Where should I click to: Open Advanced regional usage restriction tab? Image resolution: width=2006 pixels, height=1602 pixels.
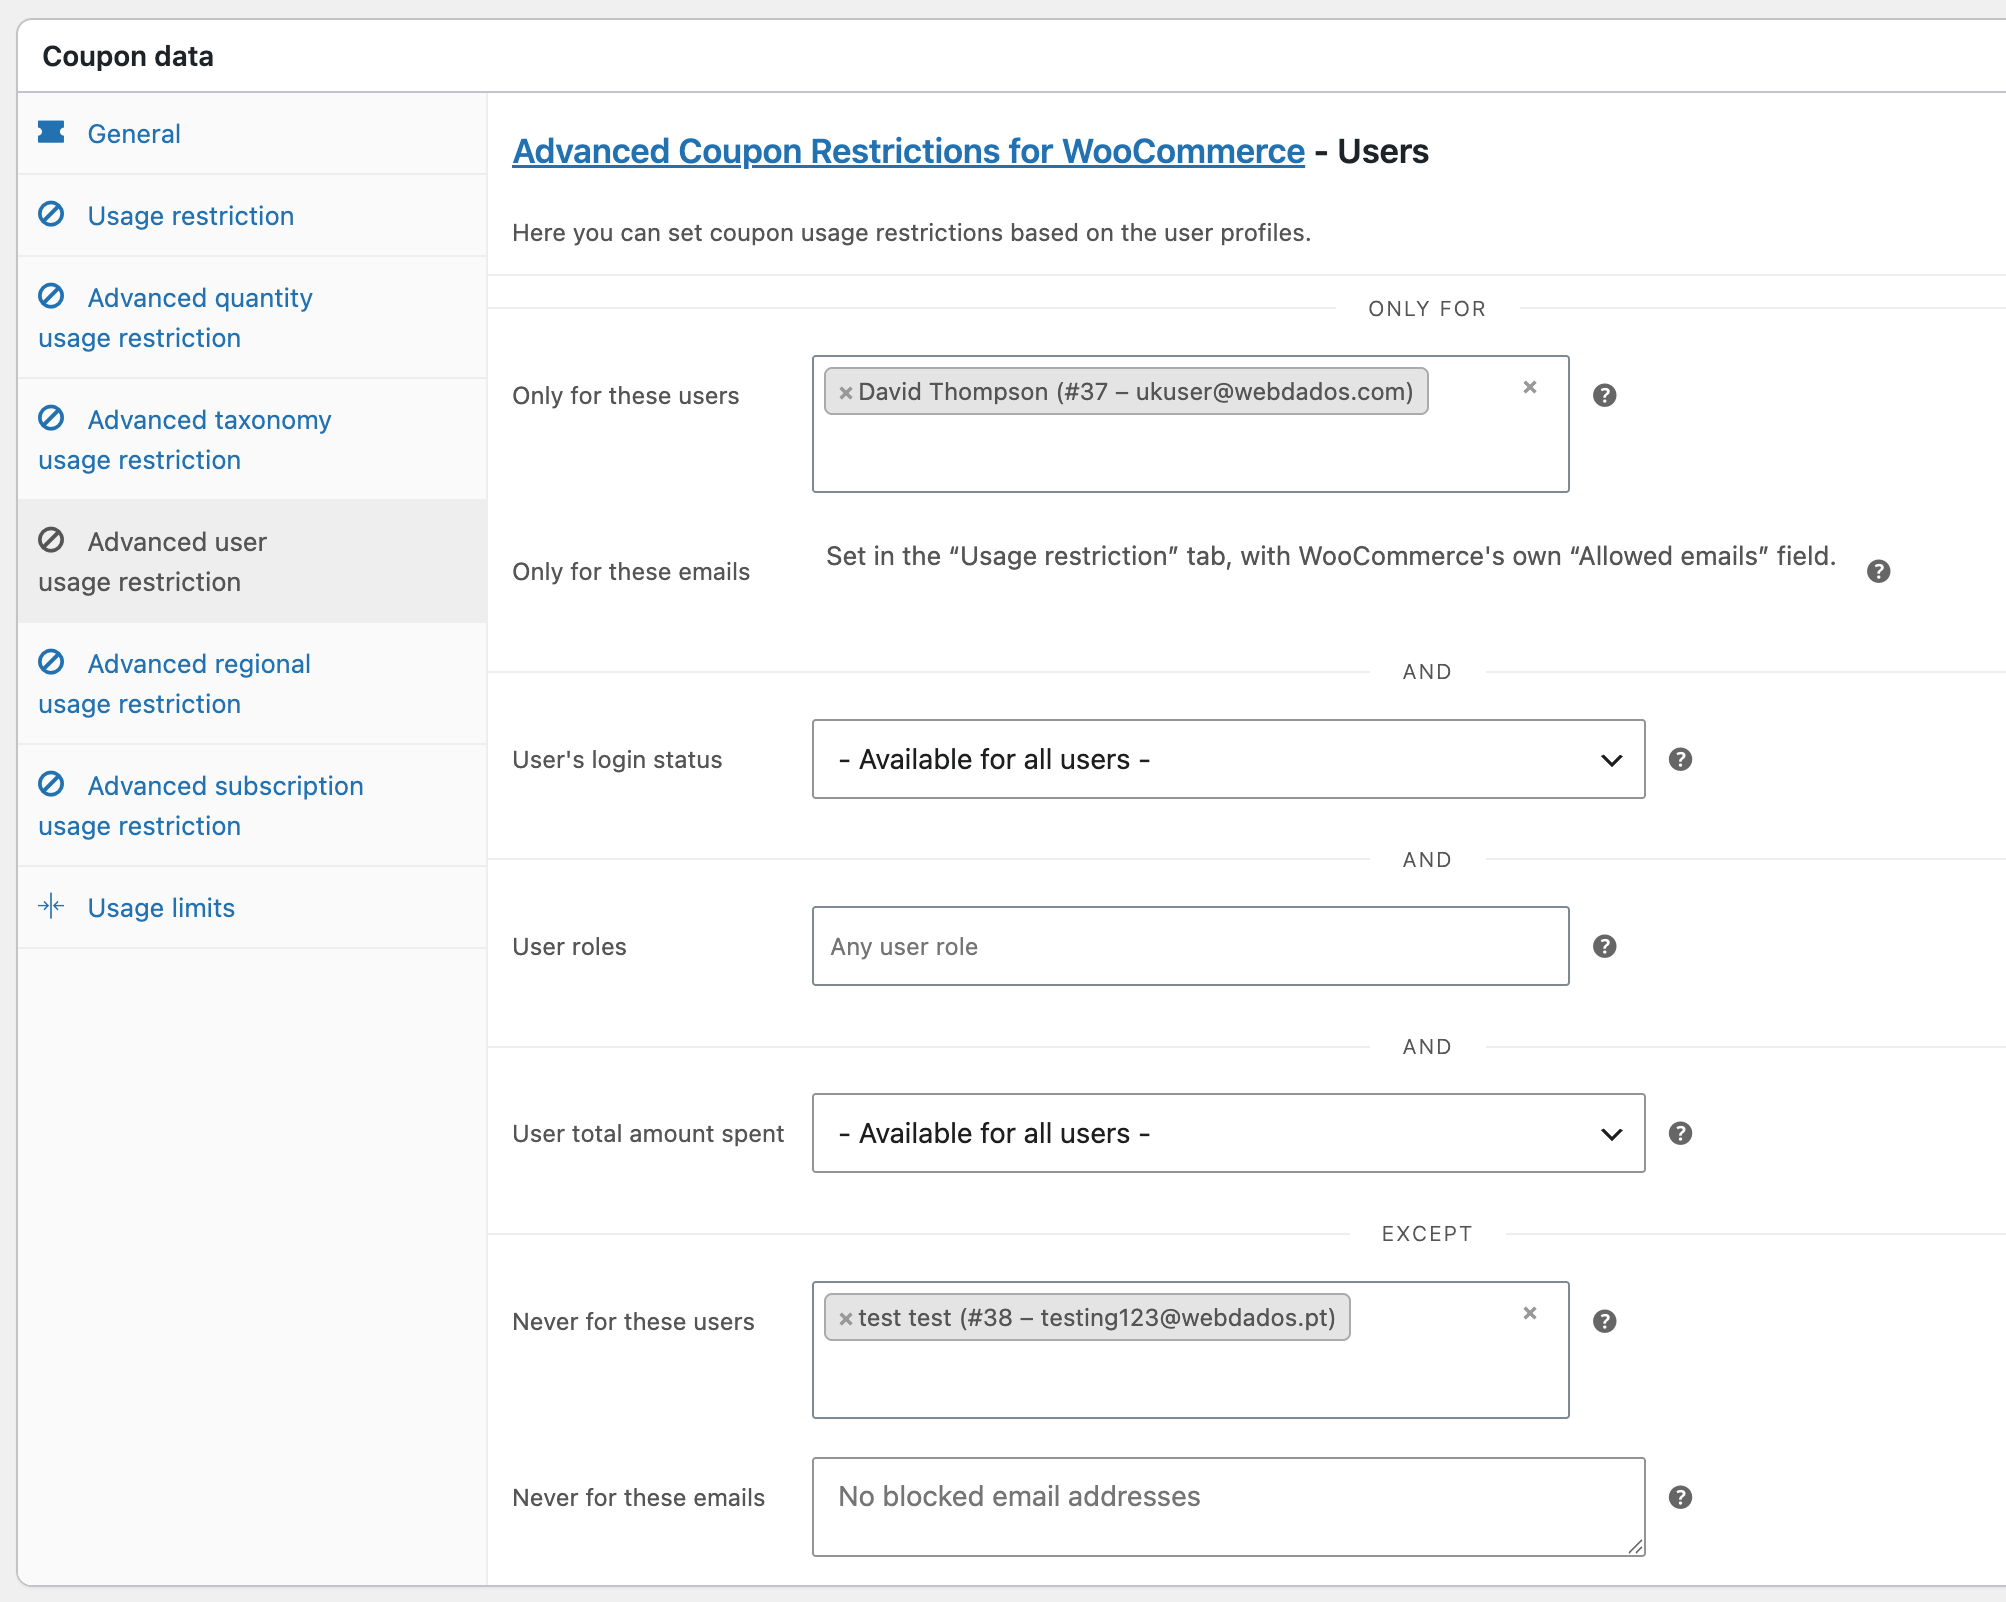coord(252,684)
